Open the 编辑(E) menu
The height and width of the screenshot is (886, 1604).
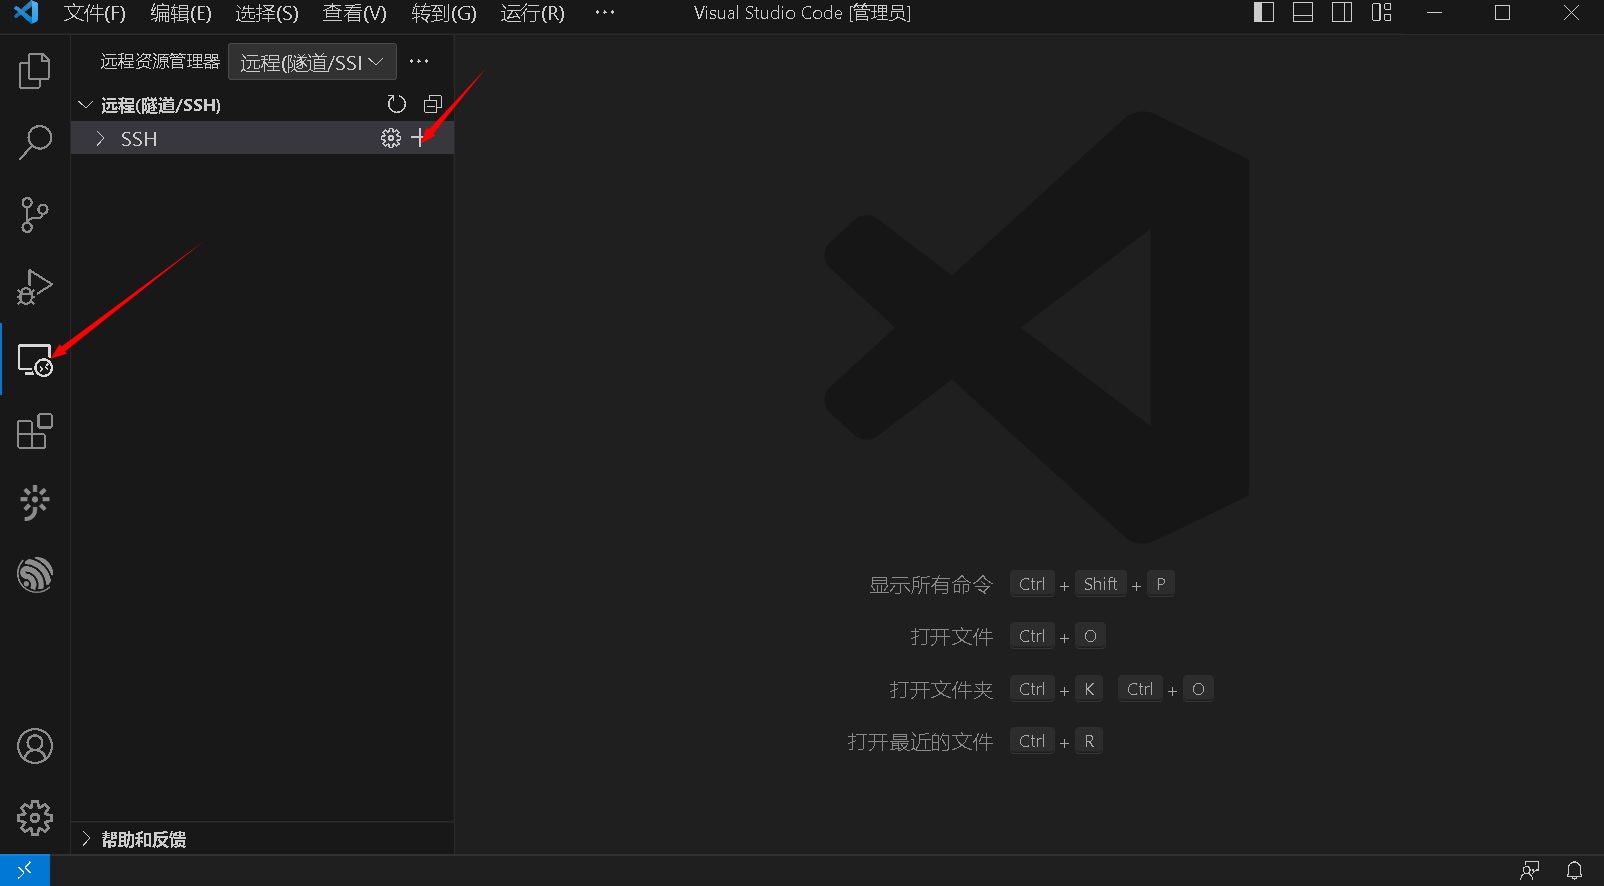181,13
